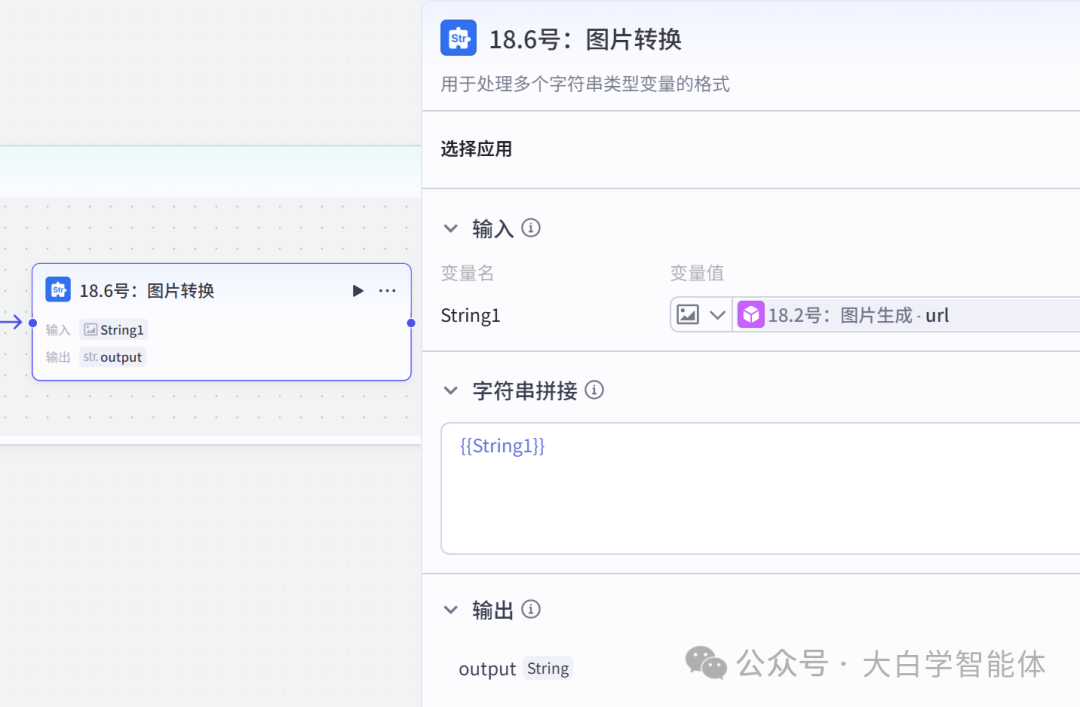This screenshot has width=1080, height=707.
Task: Click the String1 variable name field
Action: (470, 316)
